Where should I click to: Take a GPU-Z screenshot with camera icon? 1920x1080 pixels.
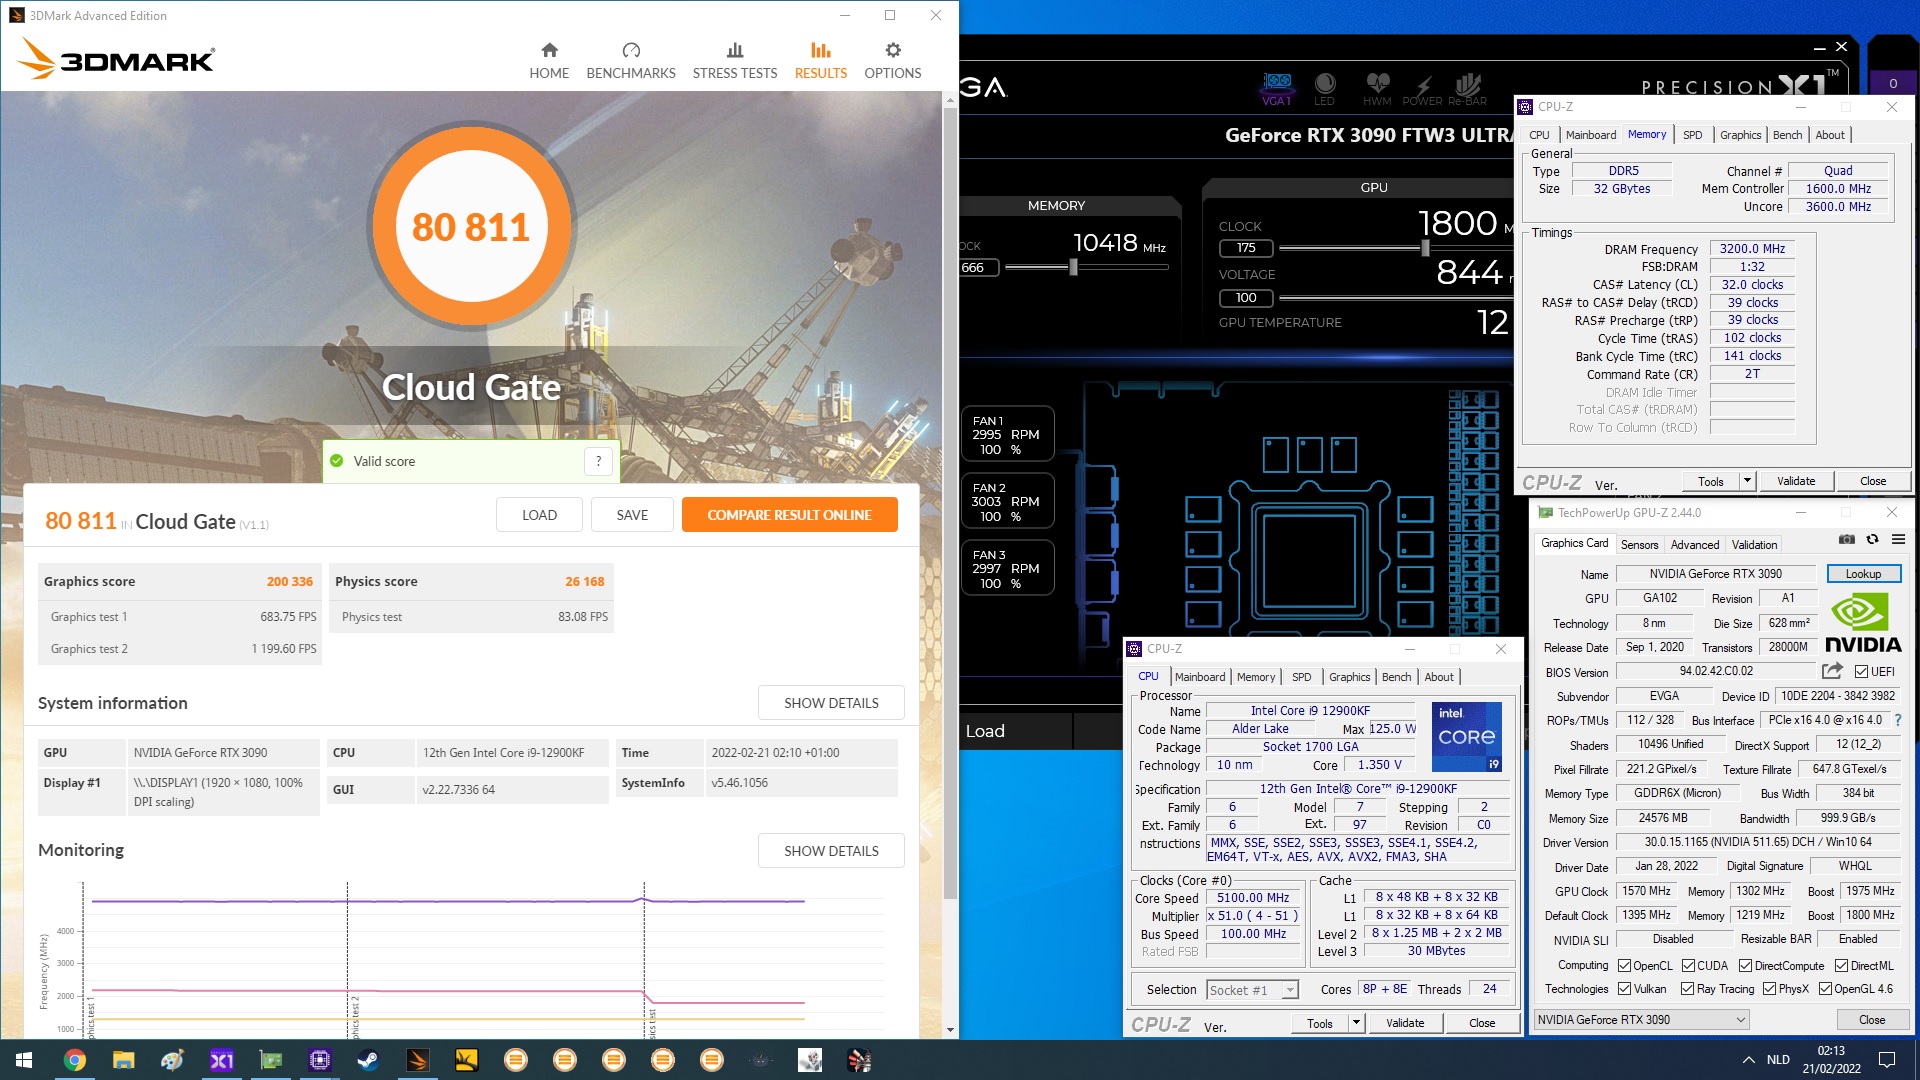(x=1847, y=540)
